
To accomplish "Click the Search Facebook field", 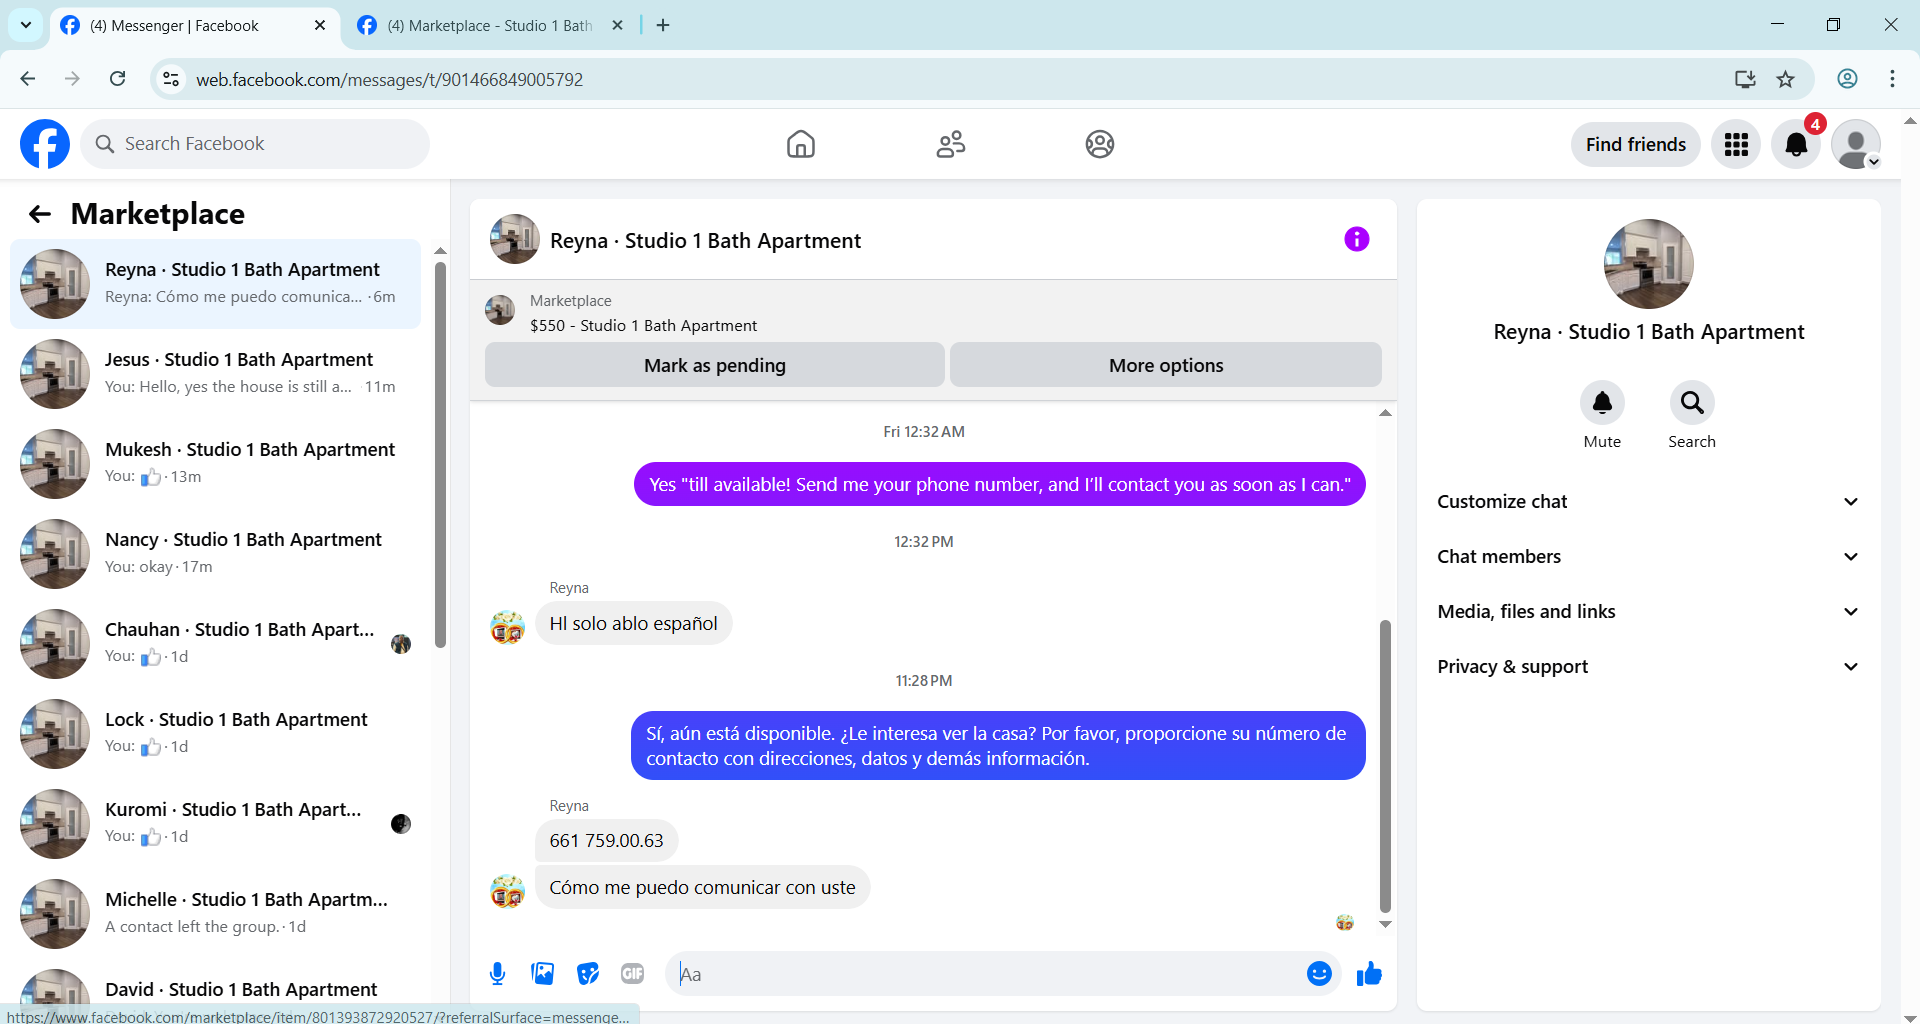I will click(255, 144).
